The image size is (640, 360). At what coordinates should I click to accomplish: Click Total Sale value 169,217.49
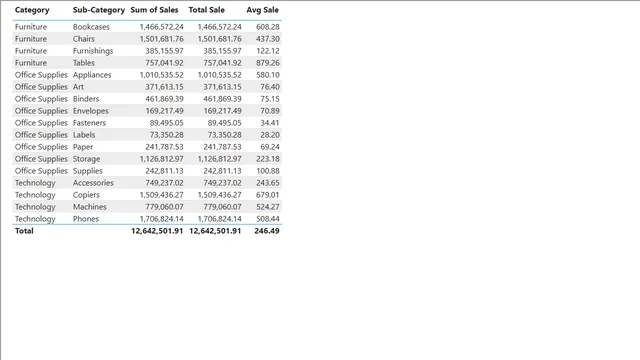[x=222, y=111]
